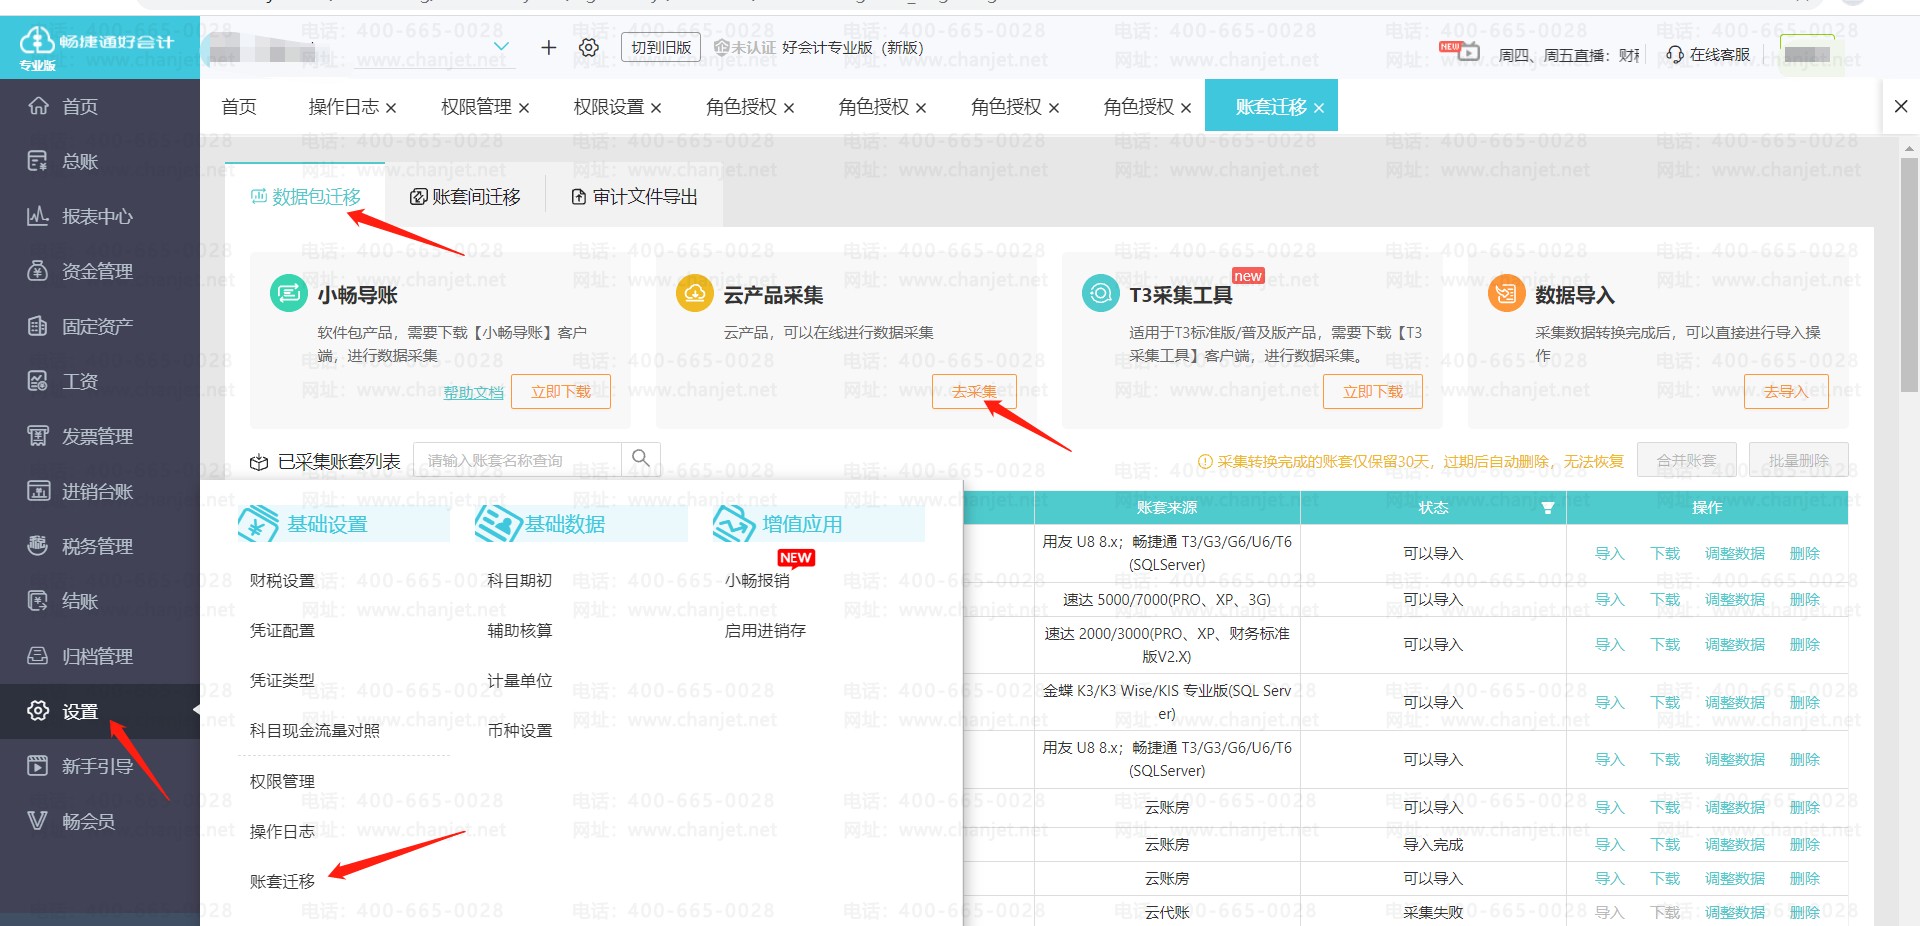Open the 状态 column filter funnel

[1547, 508]
